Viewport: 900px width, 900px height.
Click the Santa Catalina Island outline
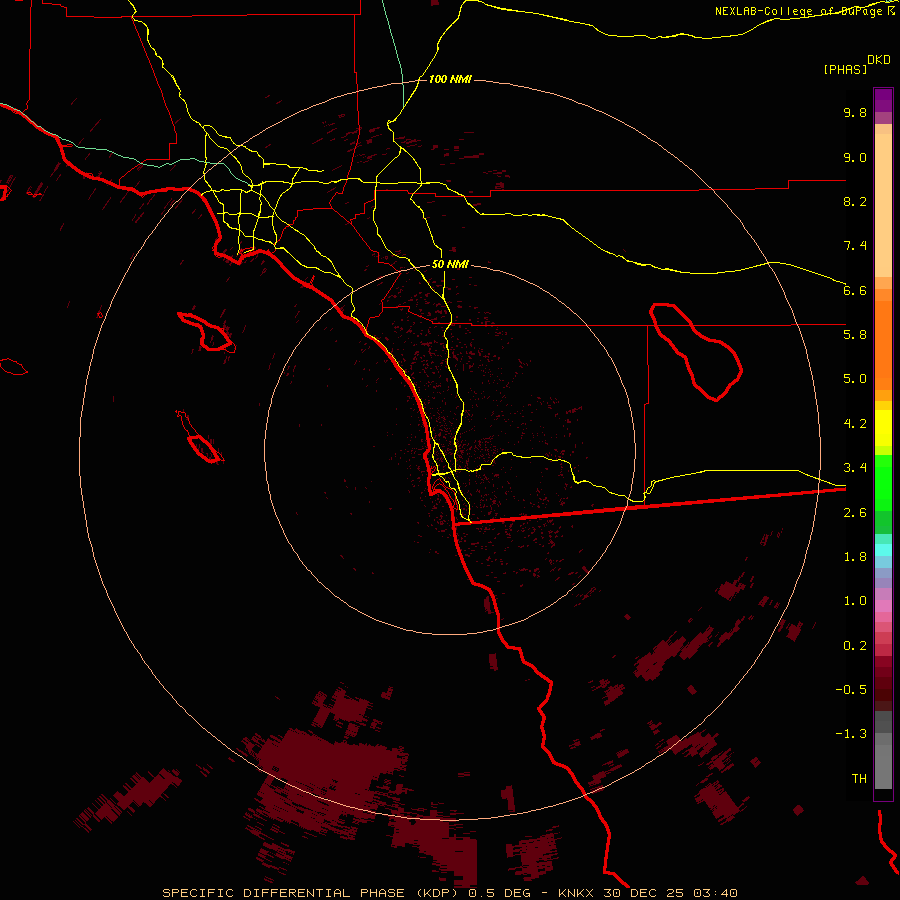(207, 332)
